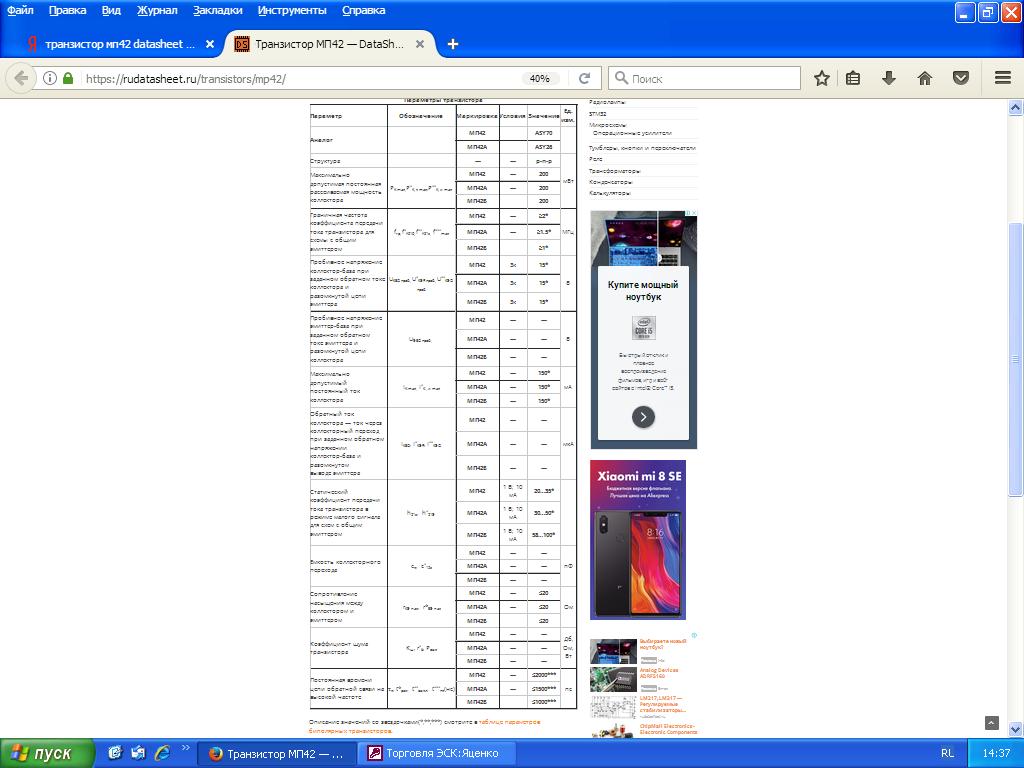The image size is (1024, 768).
Task: Expand hidden quick launch icons chevron
Action: point(185,749)
